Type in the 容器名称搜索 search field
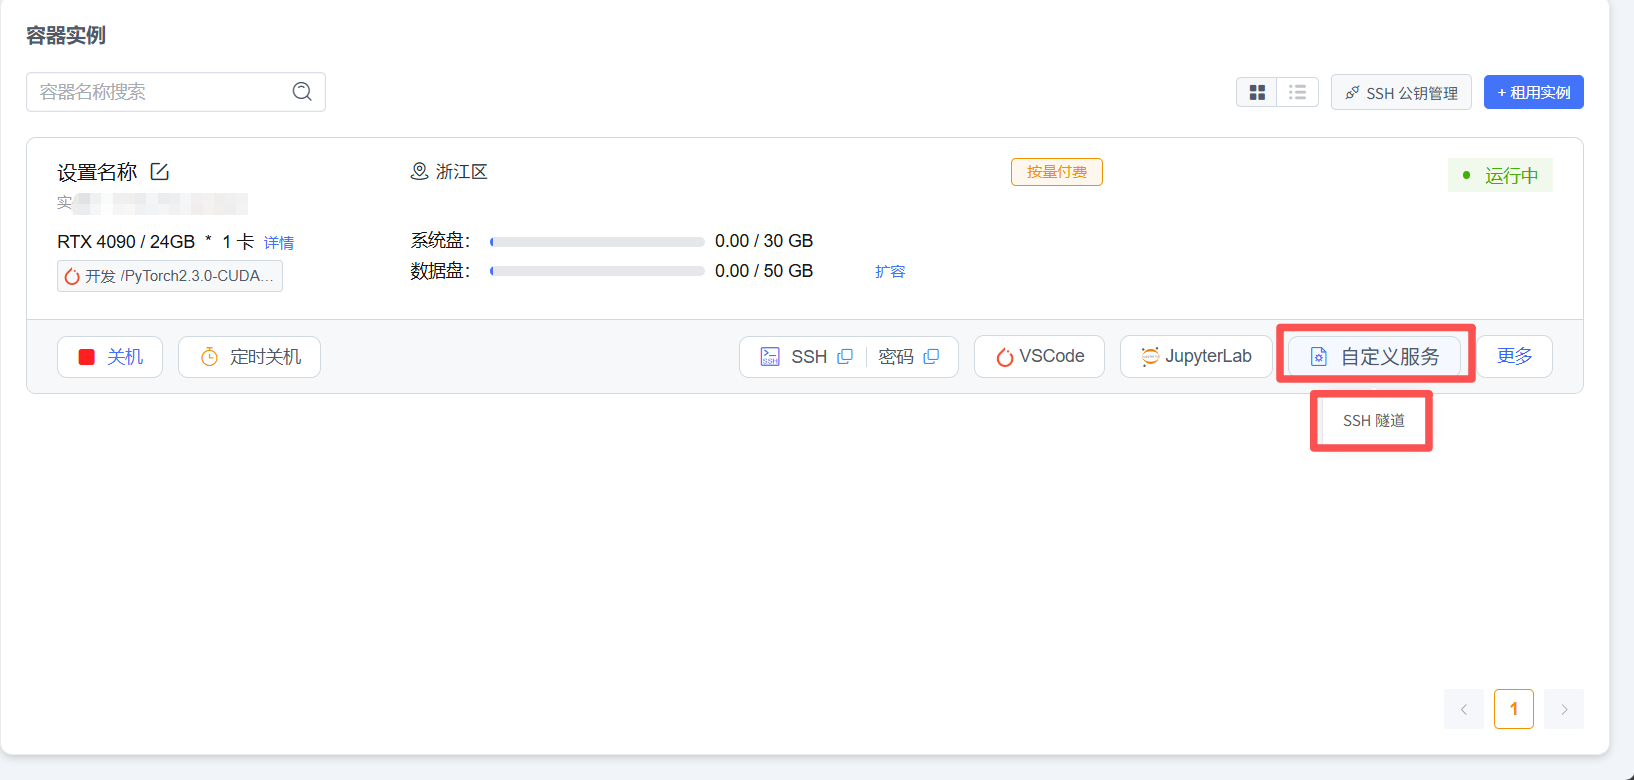Image resolution: width=1634 pixels, height=780 pixels. (x=160, y=92)
